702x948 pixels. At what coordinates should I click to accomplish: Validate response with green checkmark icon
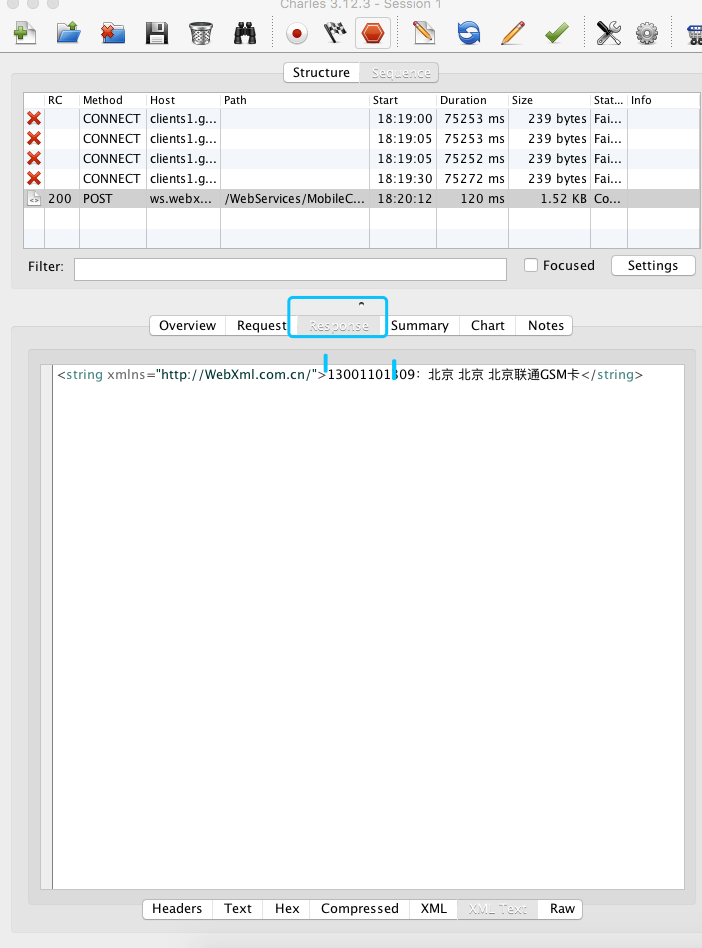(556, 33)
